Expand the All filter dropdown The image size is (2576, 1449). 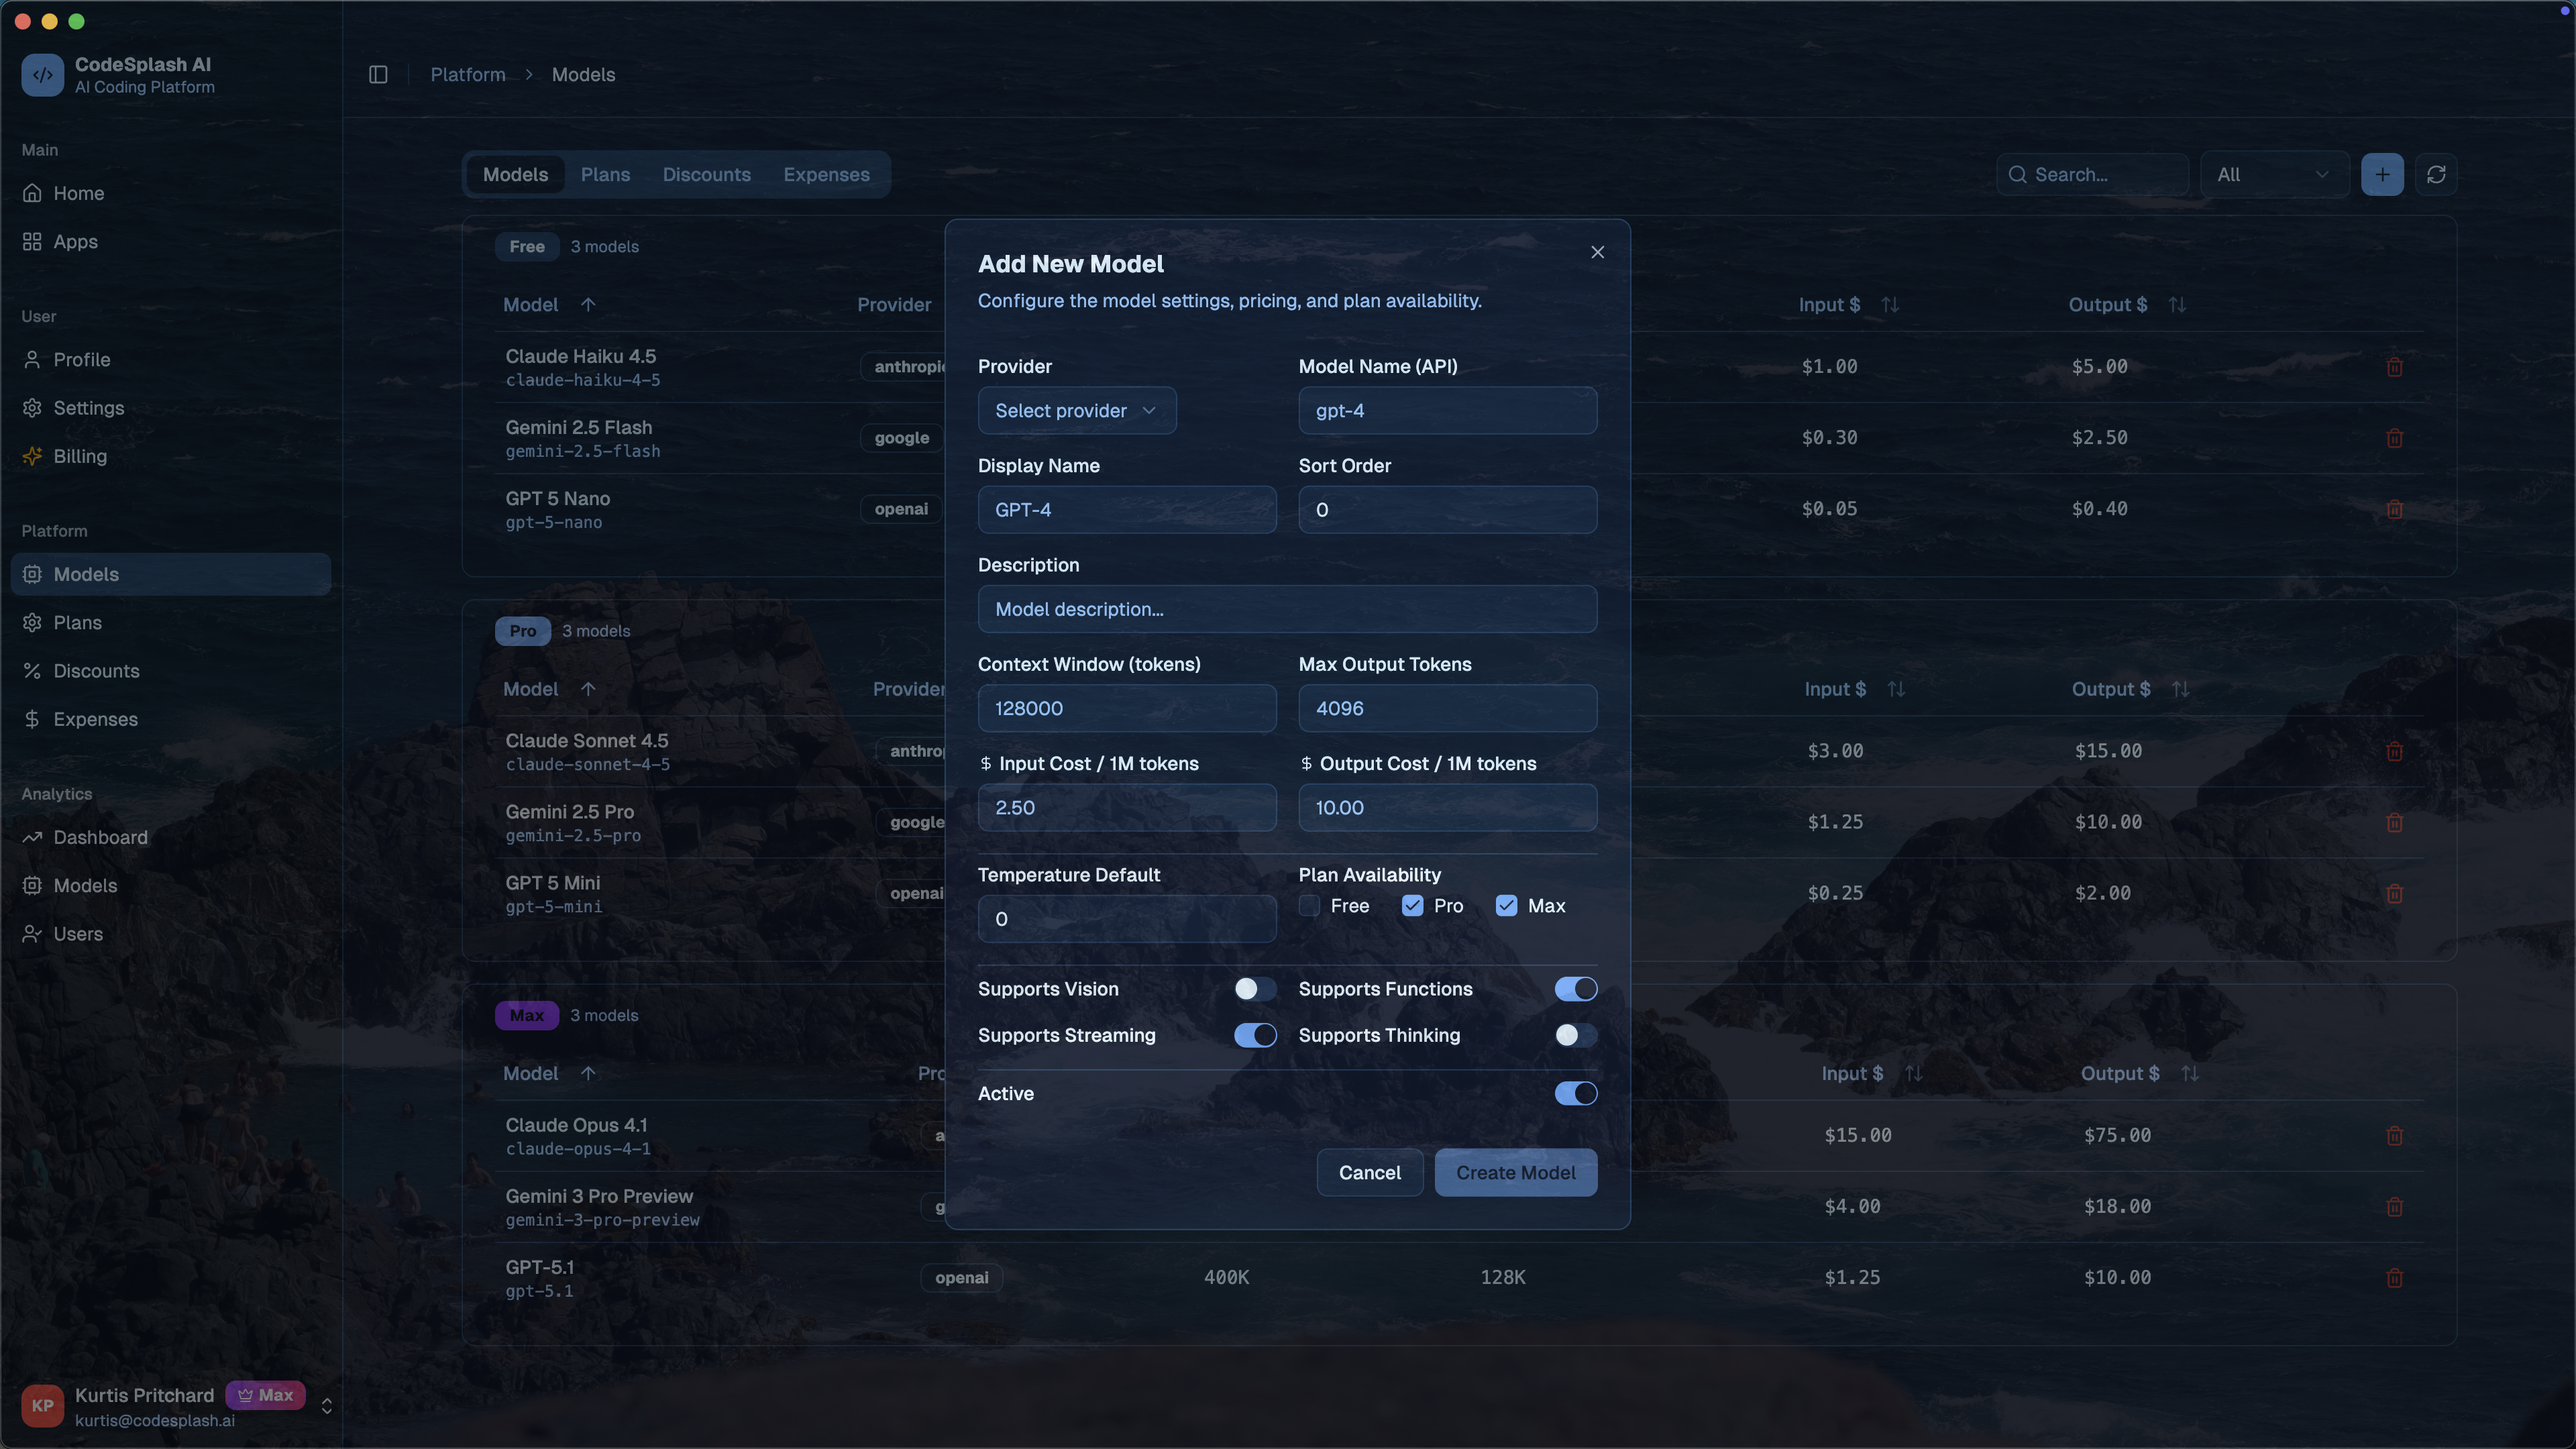point(2272,175)
